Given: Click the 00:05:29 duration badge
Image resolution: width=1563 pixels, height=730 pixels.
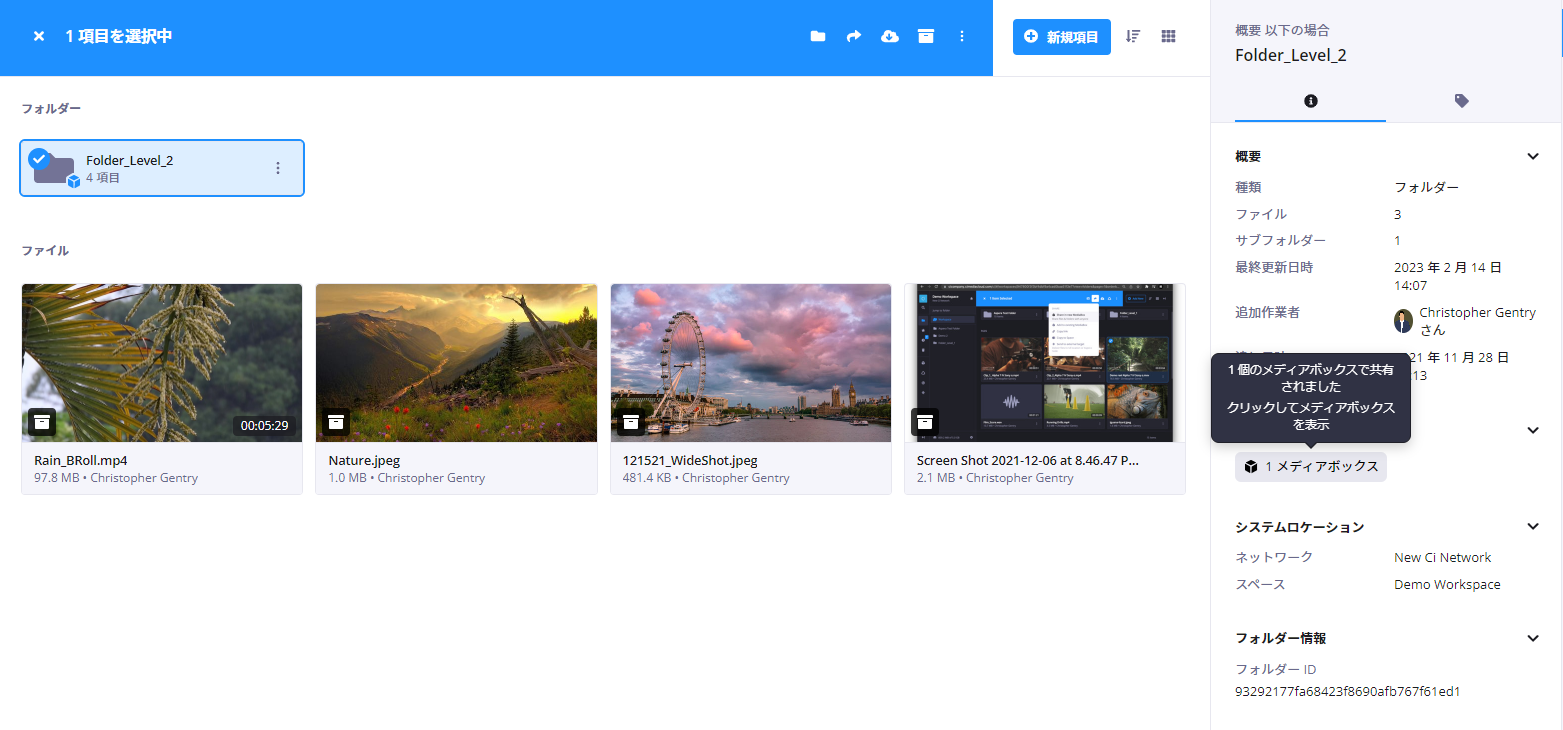Looking at the screenshot, I should pos(265,426).
